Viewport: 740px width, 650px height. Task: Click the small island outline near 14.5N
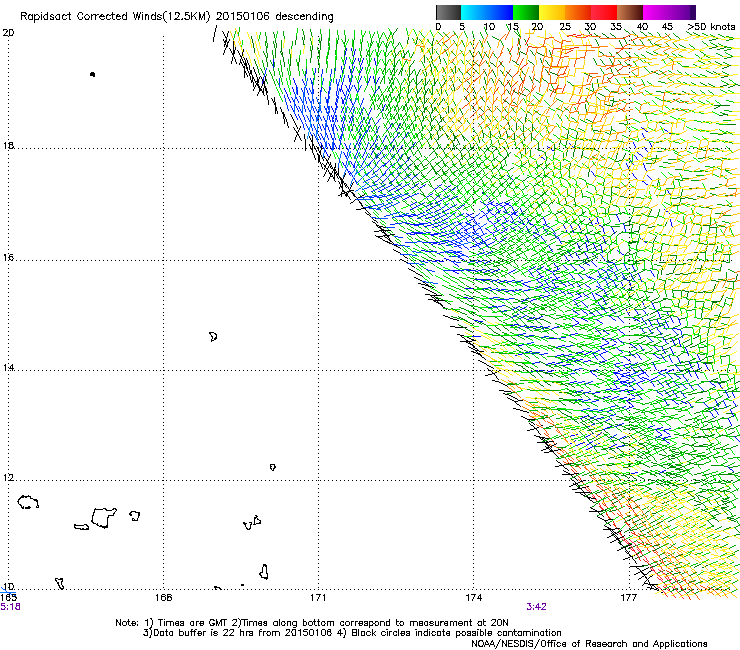pos(213,337)
